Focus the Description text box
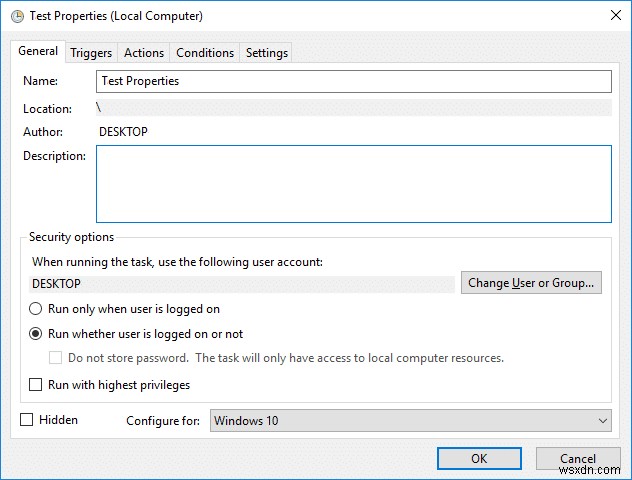The width and height of the screenshot is (632, 480). click(353, 184)
